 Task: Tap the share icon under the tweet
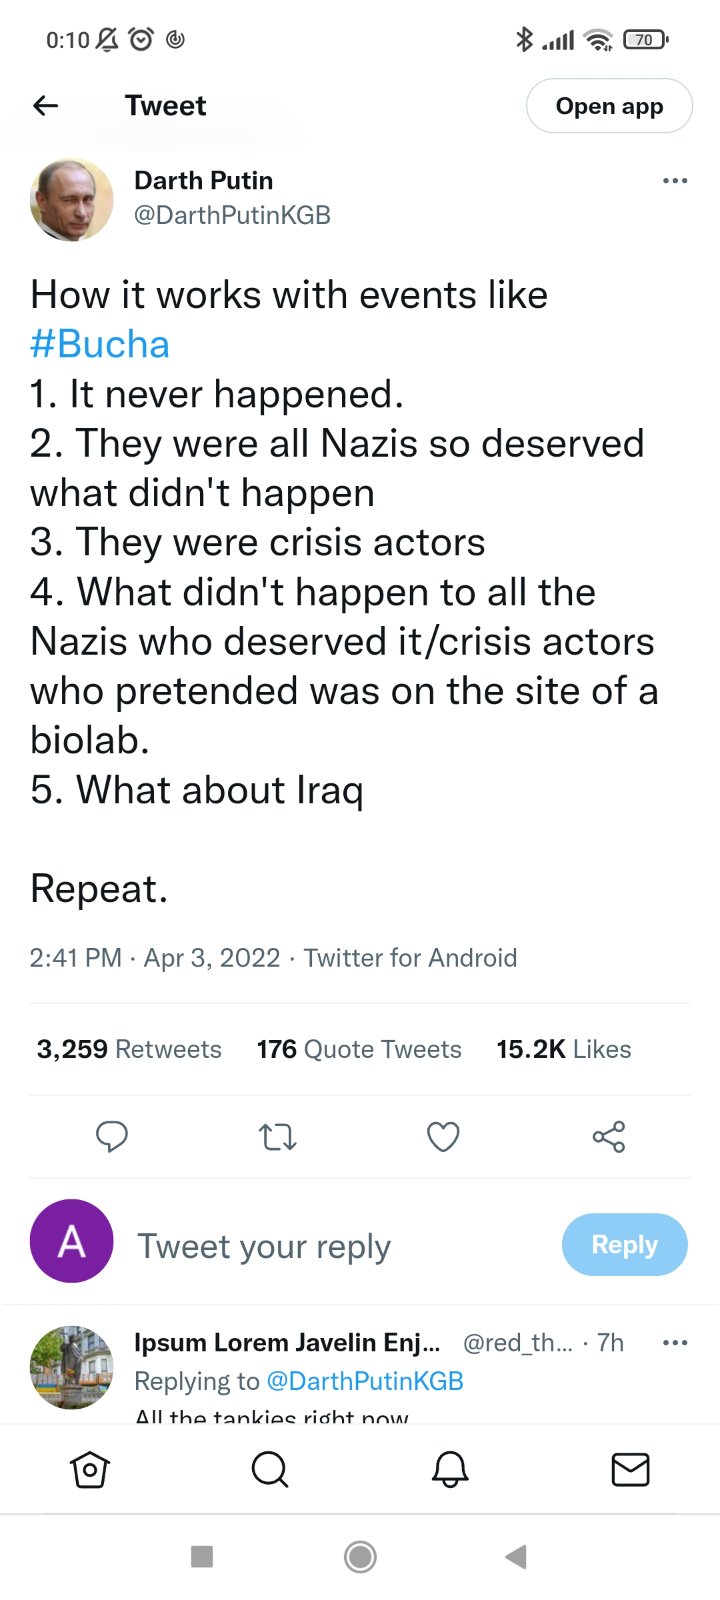click(608, 1137)
